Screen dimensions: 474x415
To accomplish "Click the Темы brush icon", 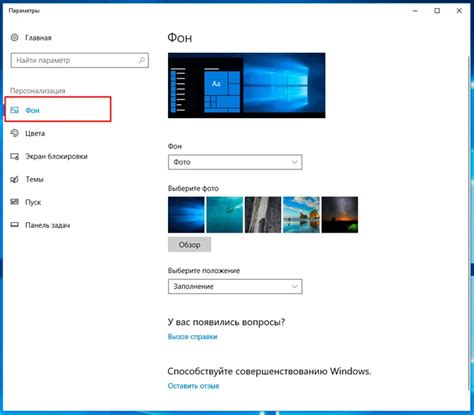I will click(x=14, y=179).
